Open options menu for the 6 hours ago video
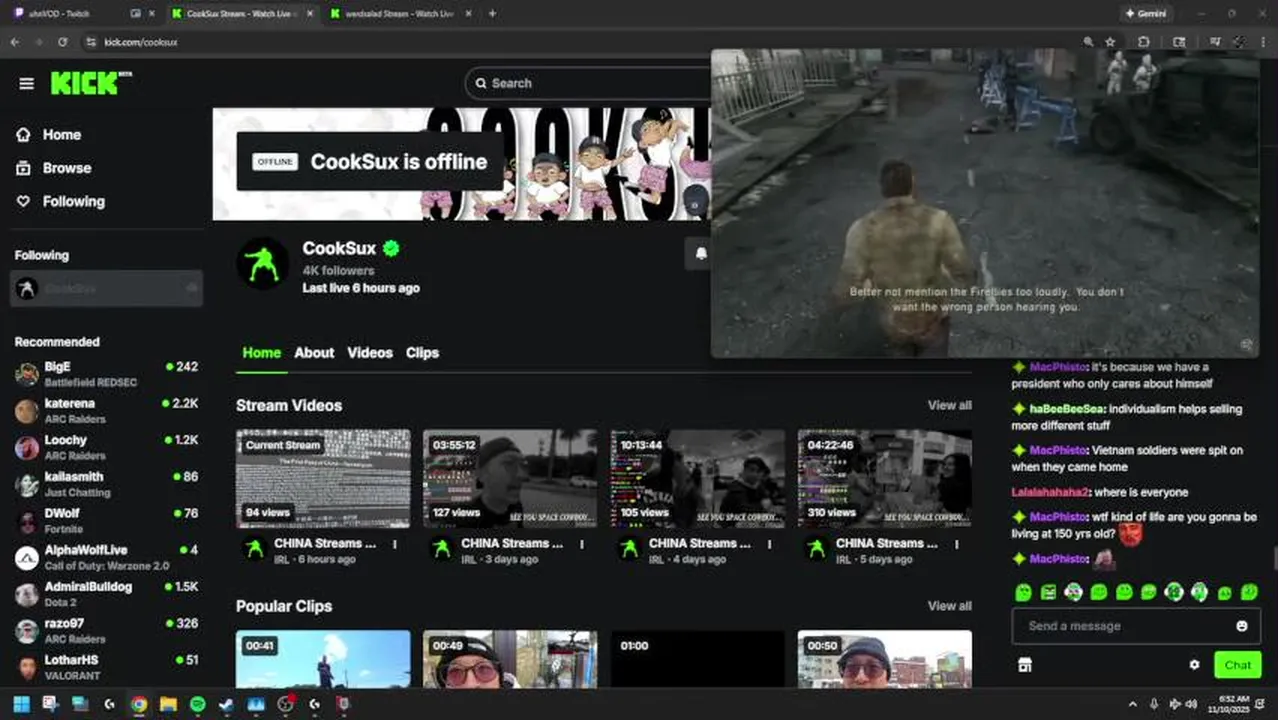Viewport: 1278px width, 720px height. [395, 545]
